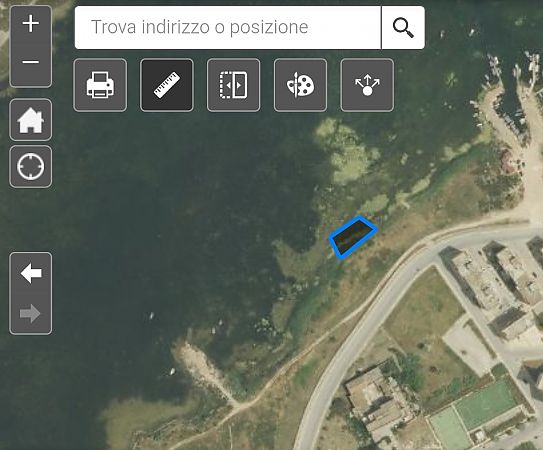The height and width of the screenshot is (450, 543).
Task: Select the blue-outlined measured polygon
Action: click(353, 237)
